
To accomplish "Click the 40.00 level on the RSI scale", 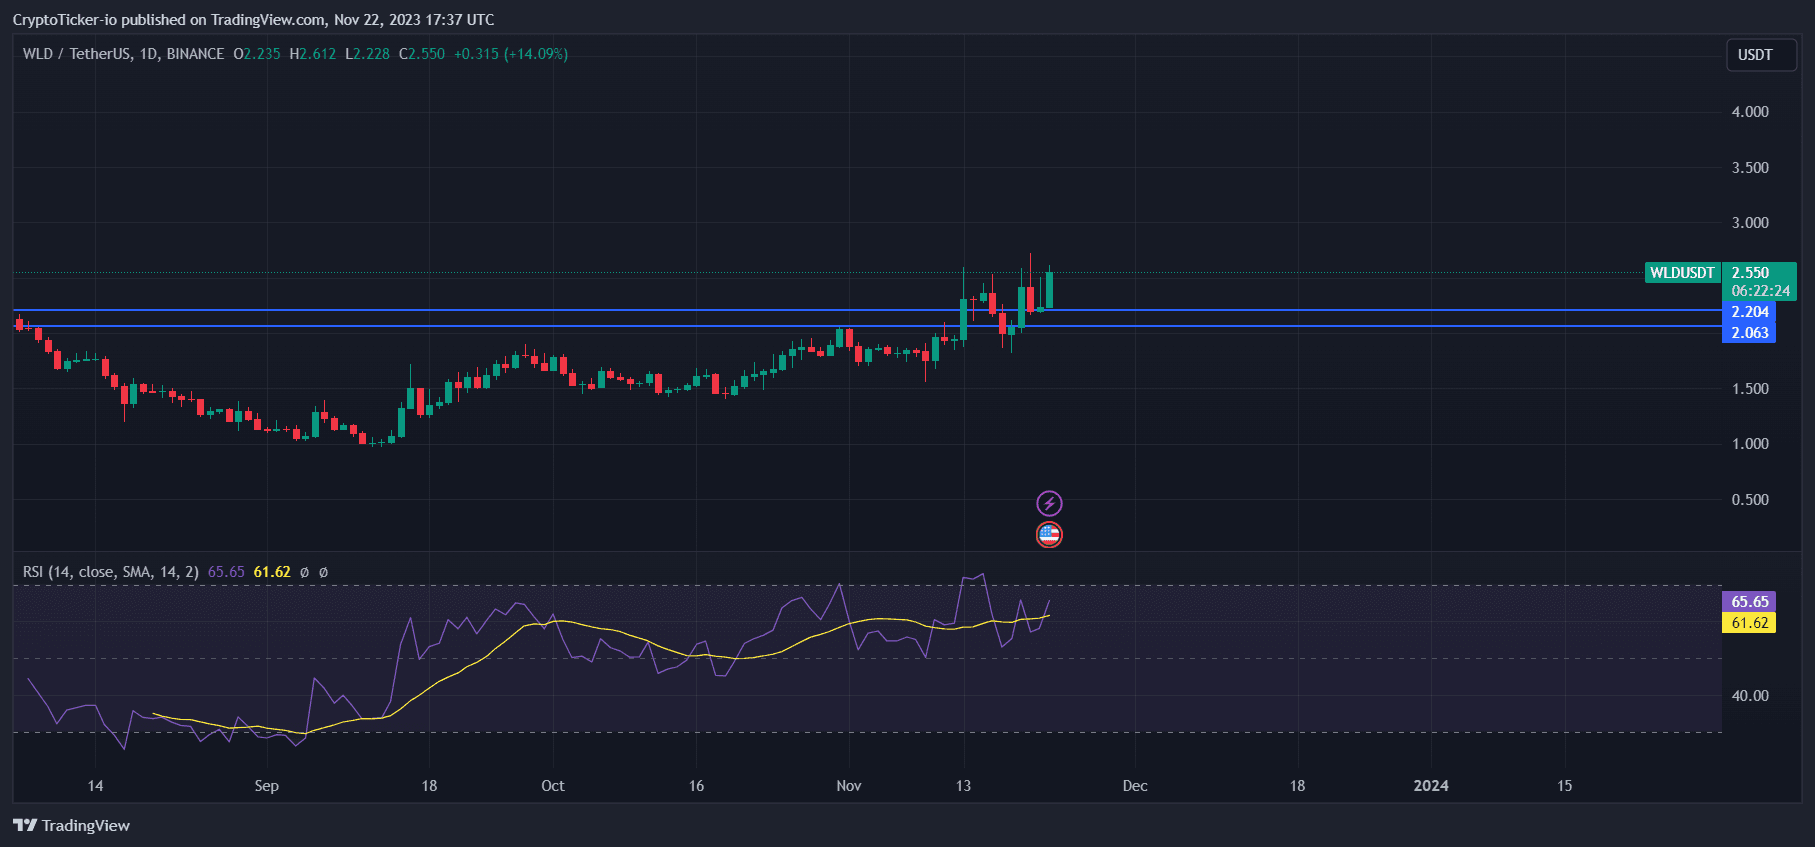I will pyautogui.click(x=1749, y=695).
